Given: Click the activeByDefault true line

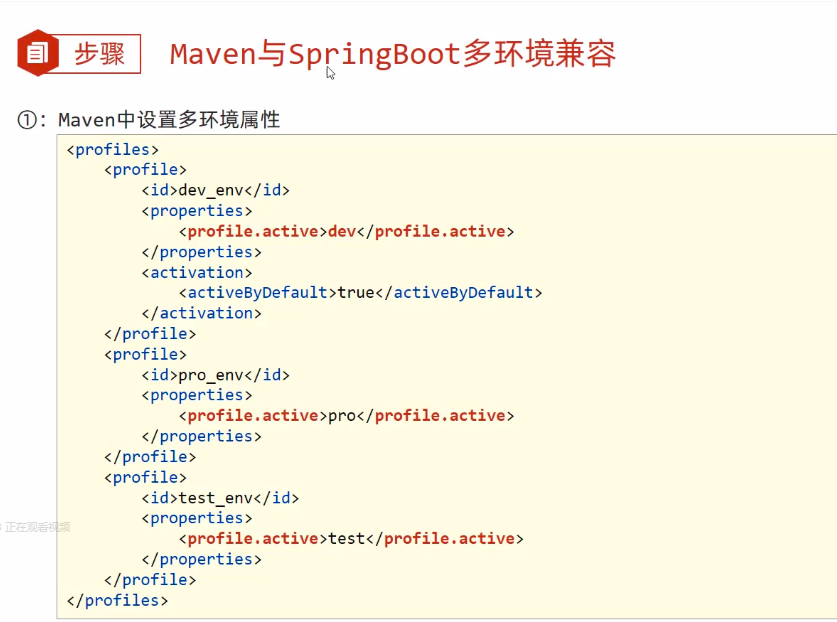Looking at the screenshot, I should (x=360, y=293).
